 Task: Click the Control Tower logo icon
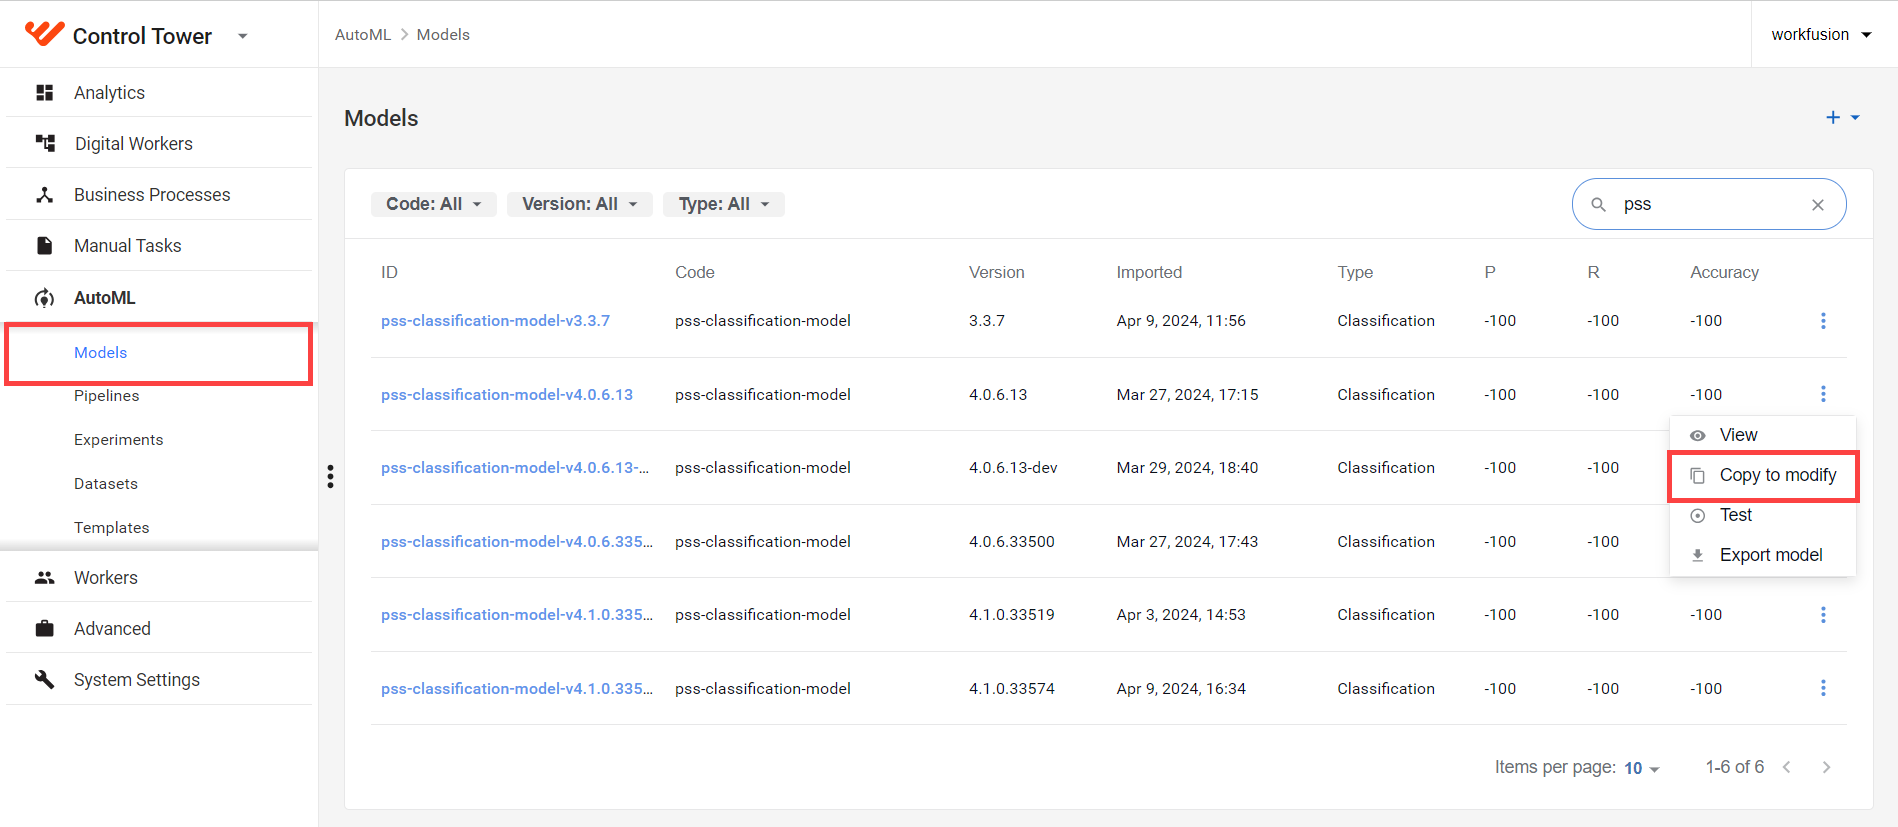[44, 34]
